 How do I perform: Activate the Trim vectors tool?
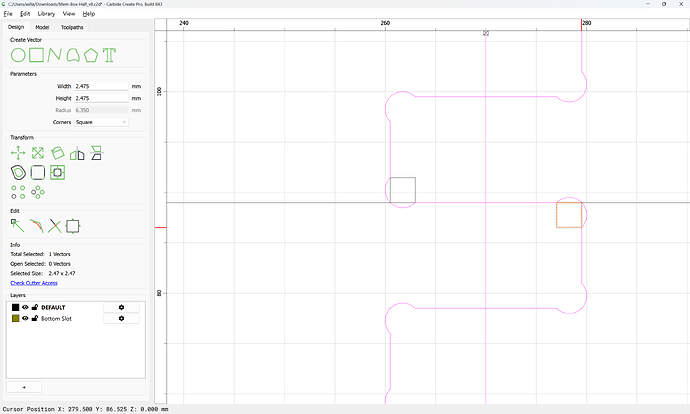[x=55, y=226]
